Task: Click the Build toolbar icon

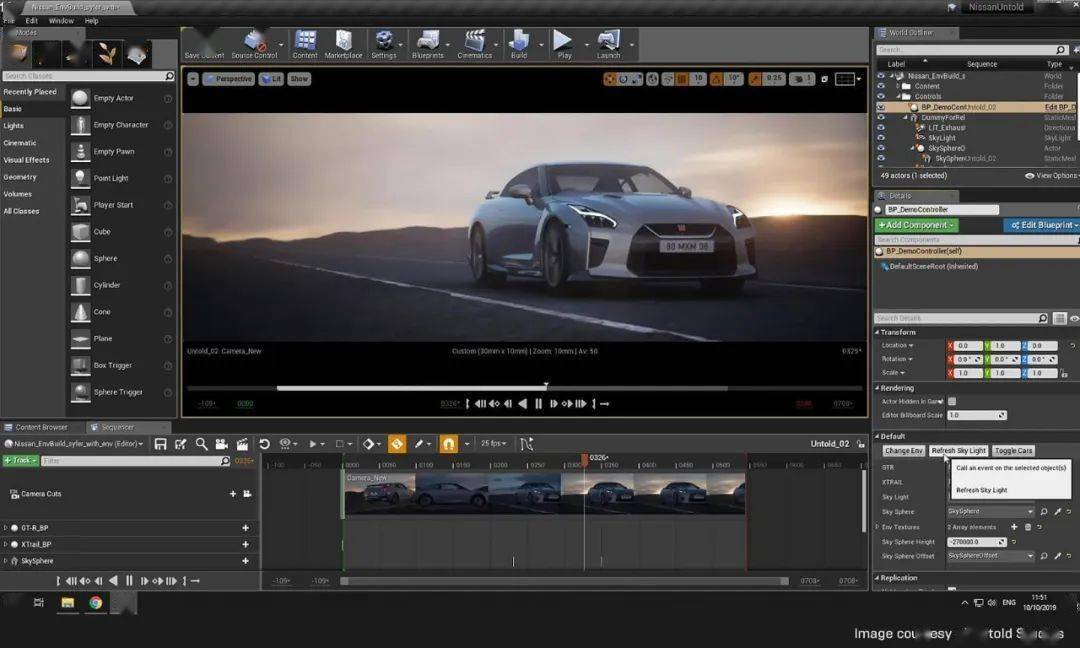Action: [519, 43]
